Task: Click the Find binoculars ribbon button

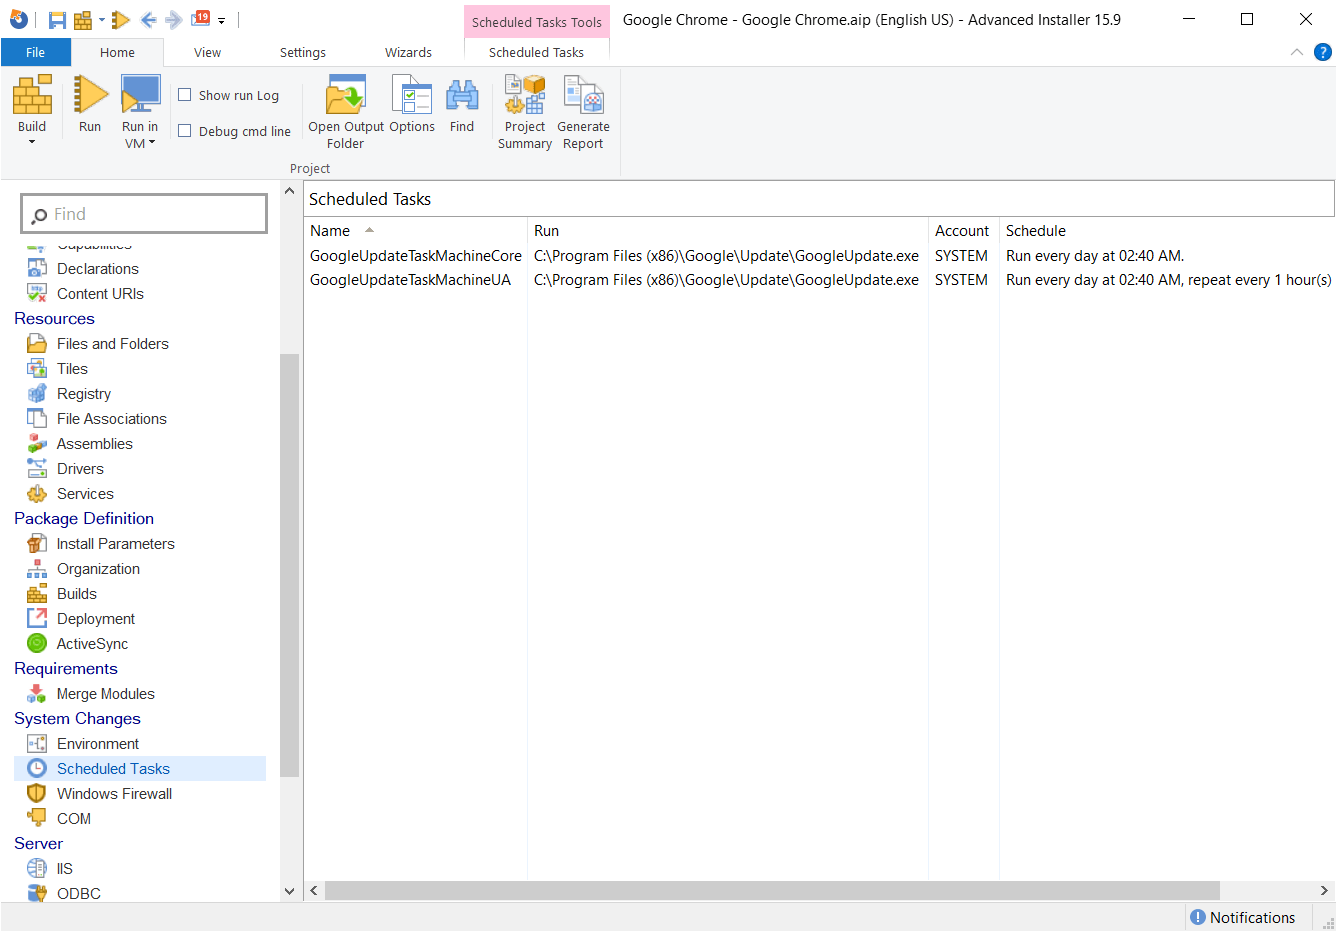Action: point(462,104)
